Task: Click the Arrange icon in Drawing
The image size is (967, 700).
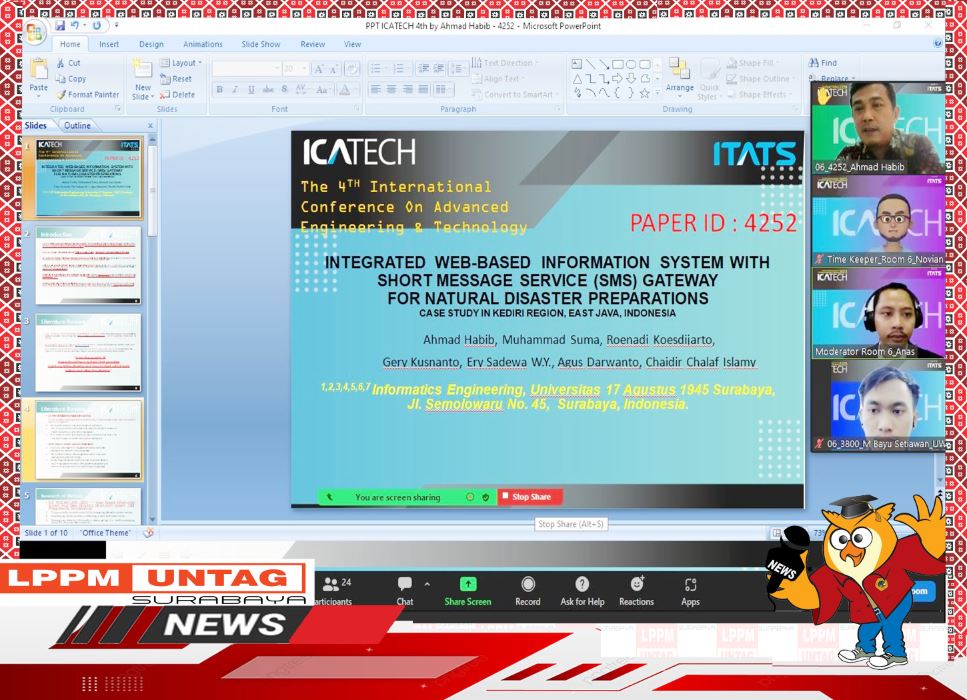Action: 679,68
